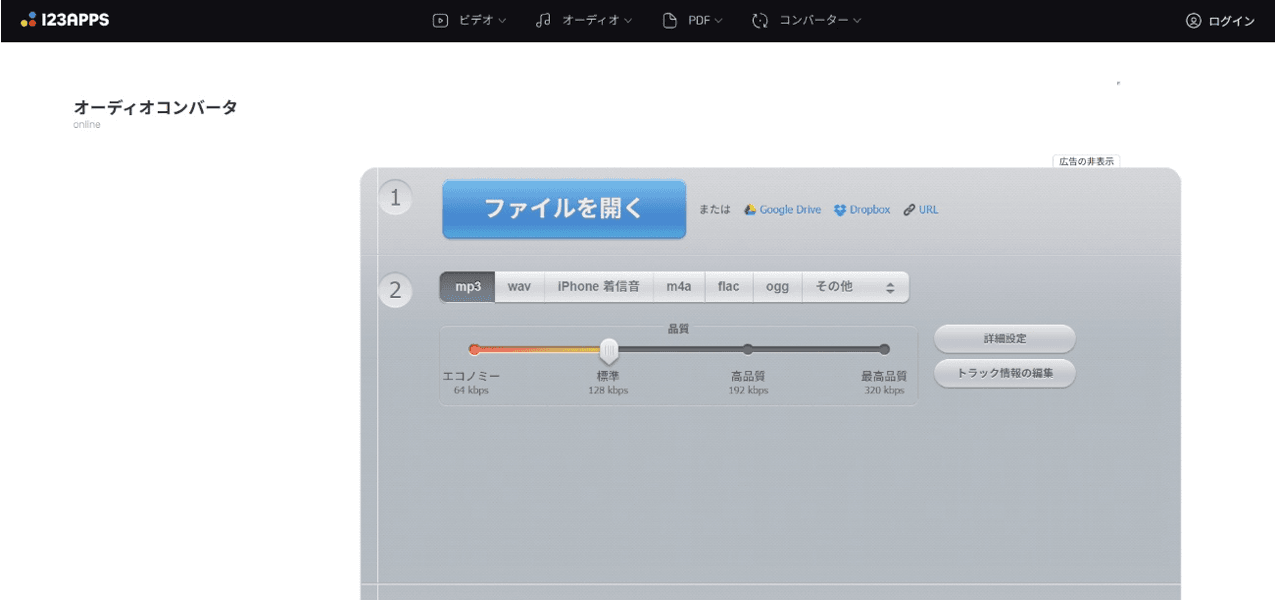Click the audio music note icon
Image resolution: width=1275 pixels, height=600 pixels.
[x=543, y=20]
